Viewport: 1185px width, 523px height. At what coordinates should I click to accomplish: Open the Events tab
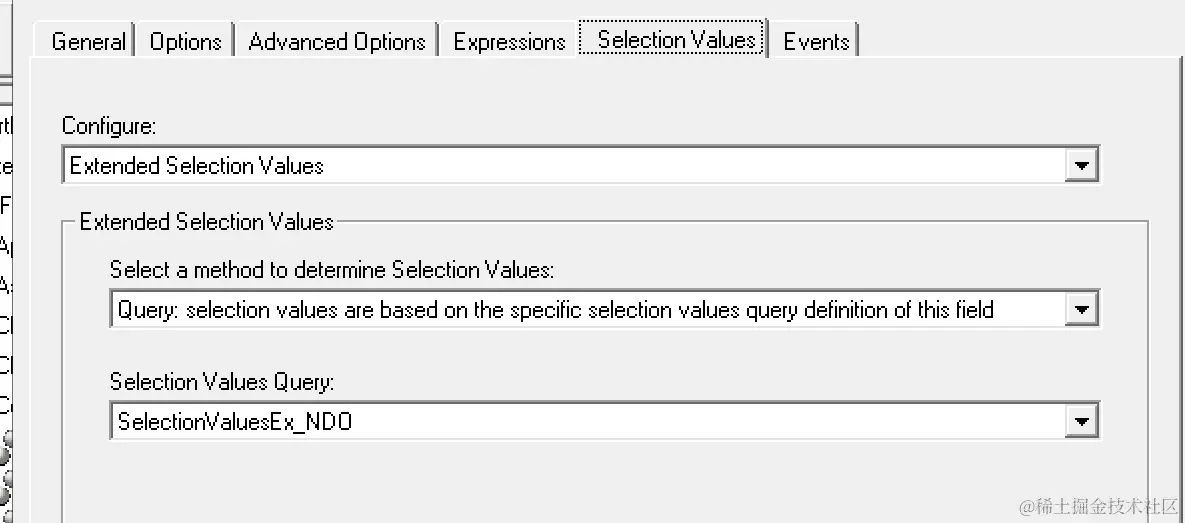tap(816, 42)
